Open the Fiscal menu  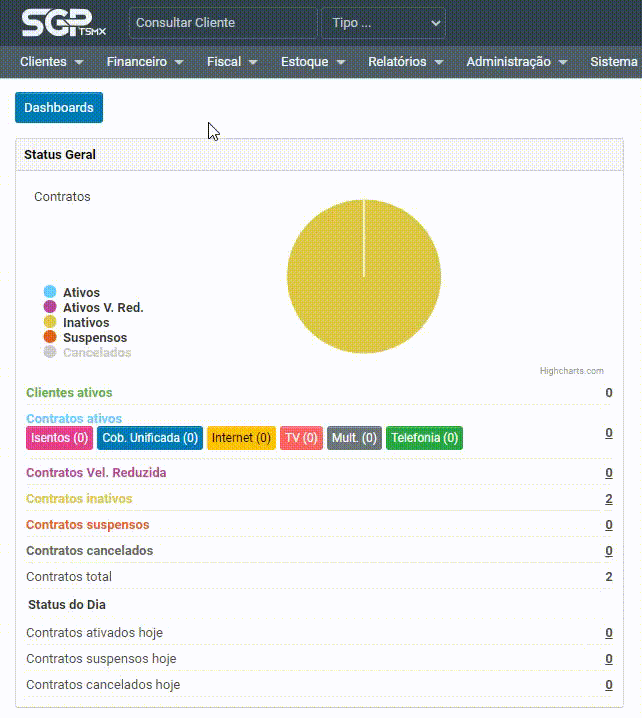(232, 62)
